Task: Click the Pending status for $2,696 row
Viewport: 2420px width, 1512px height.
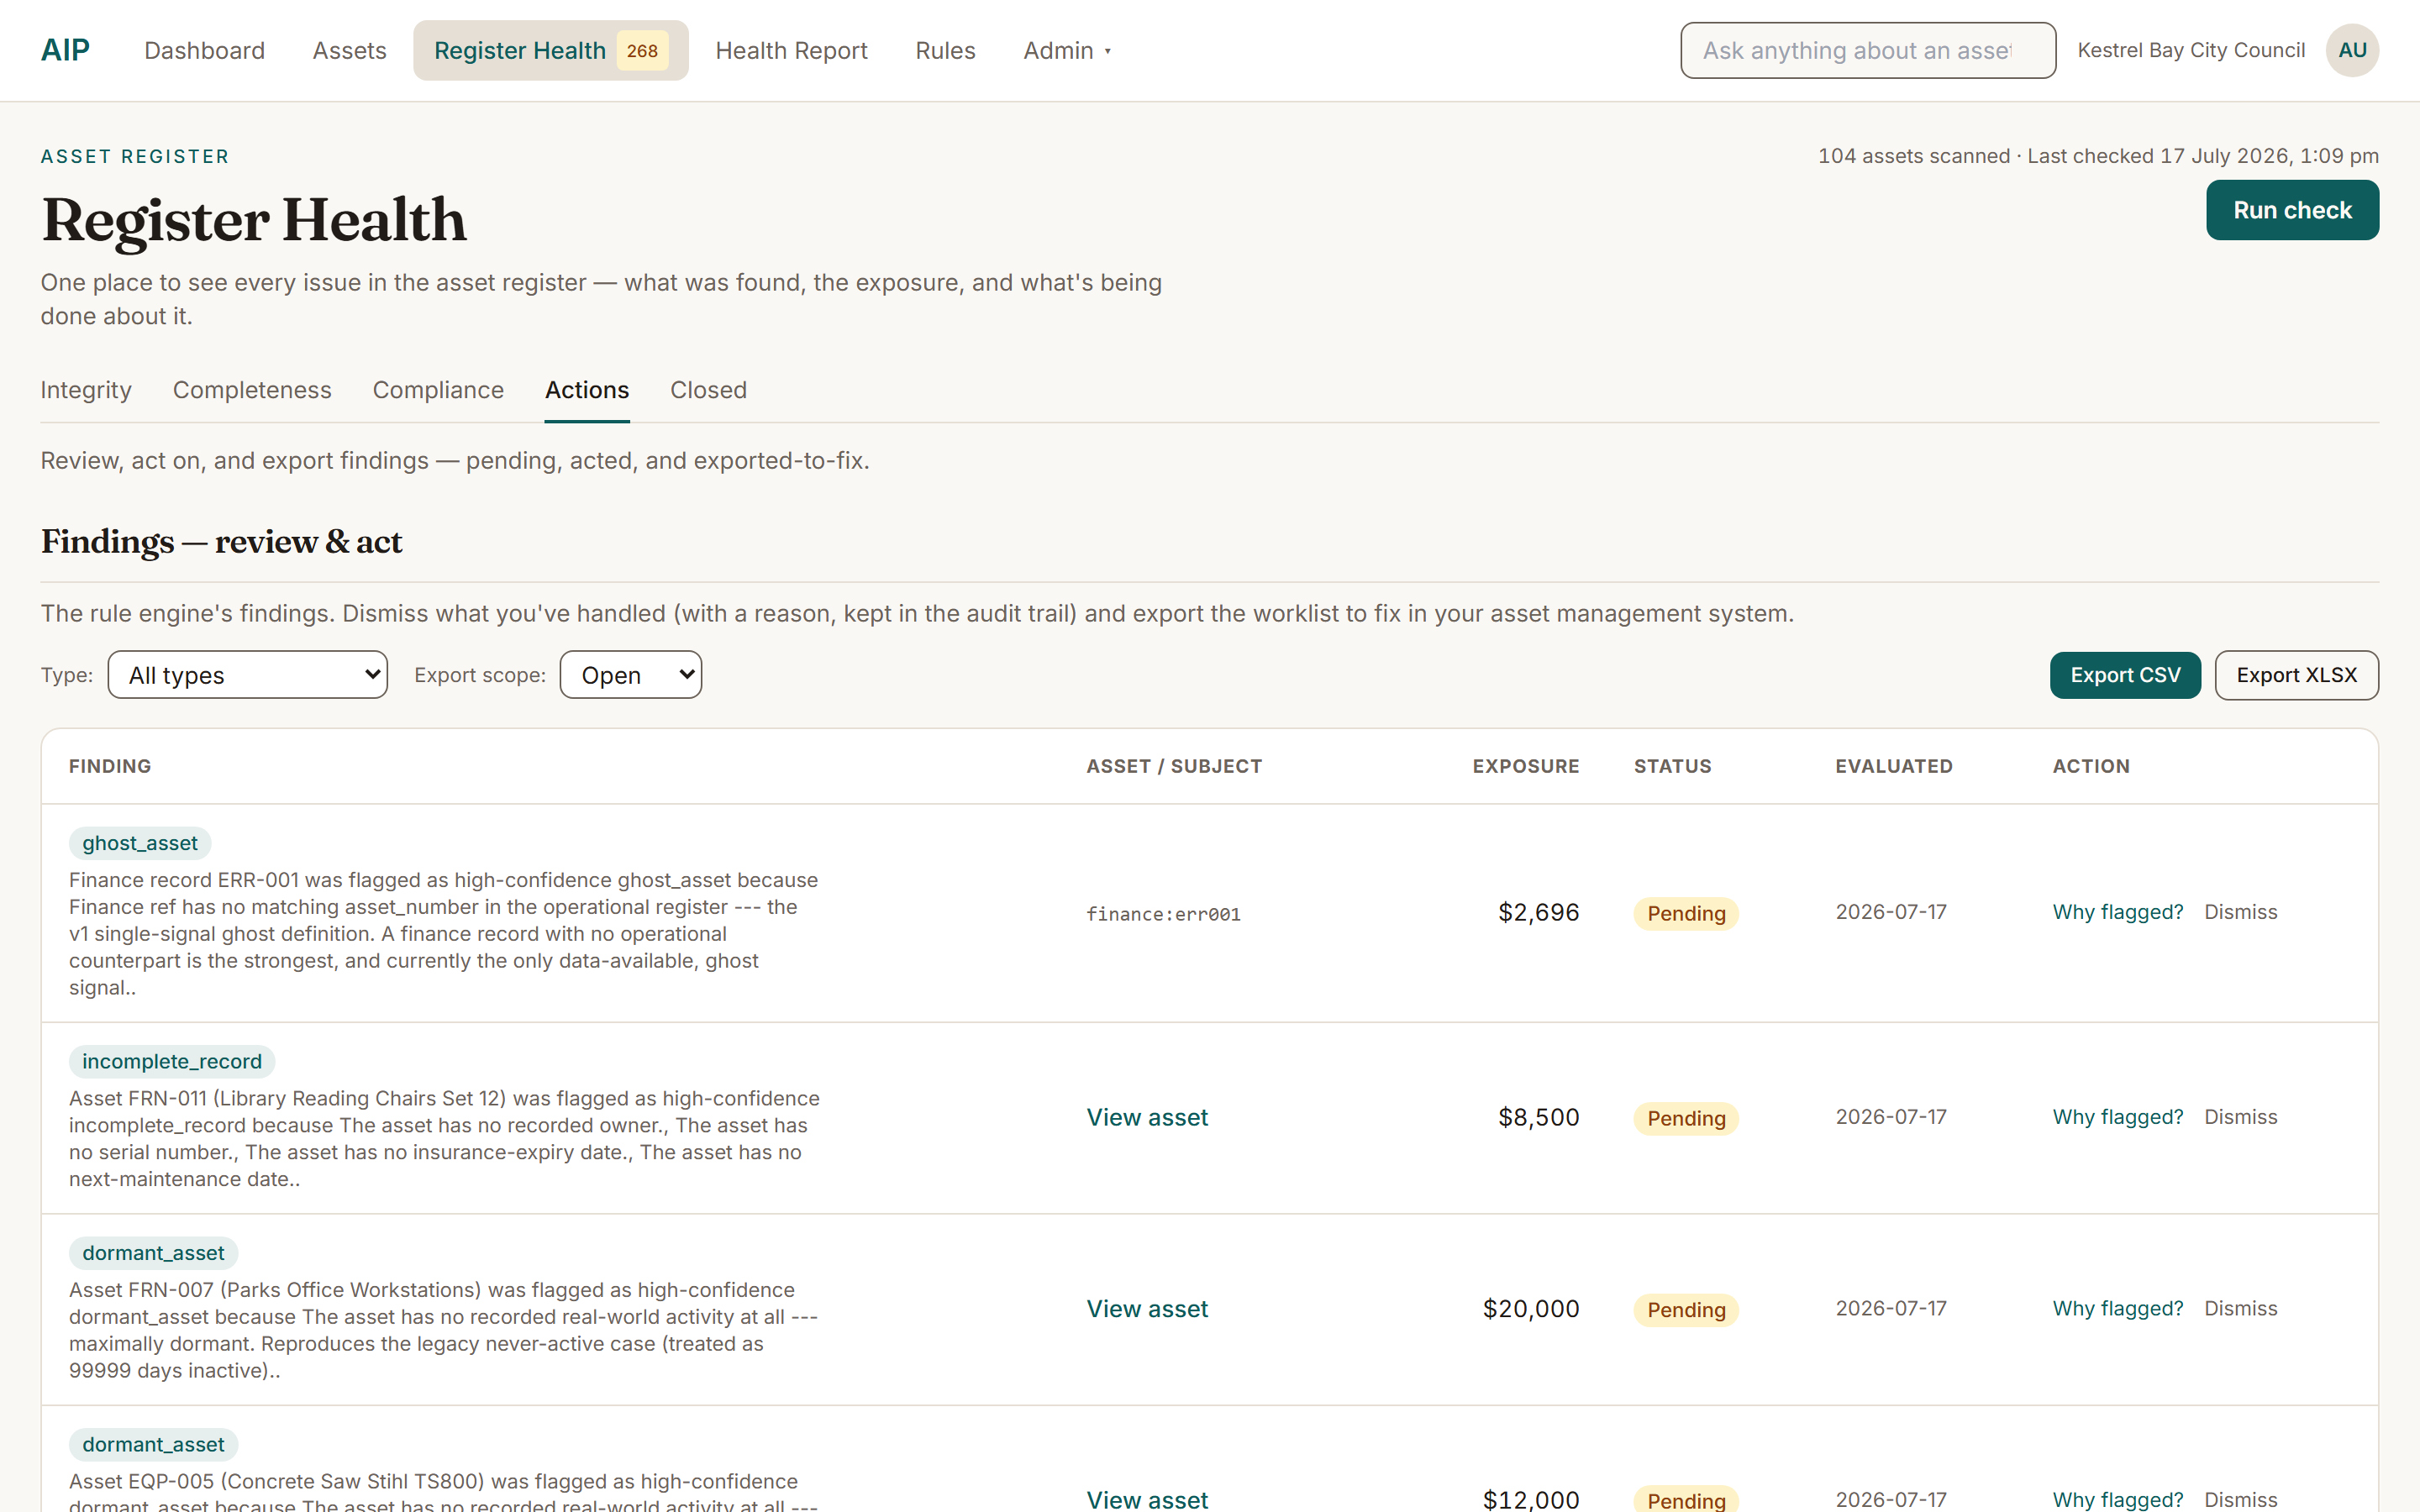Action: pyautogui.click(x=1686, y=913)
